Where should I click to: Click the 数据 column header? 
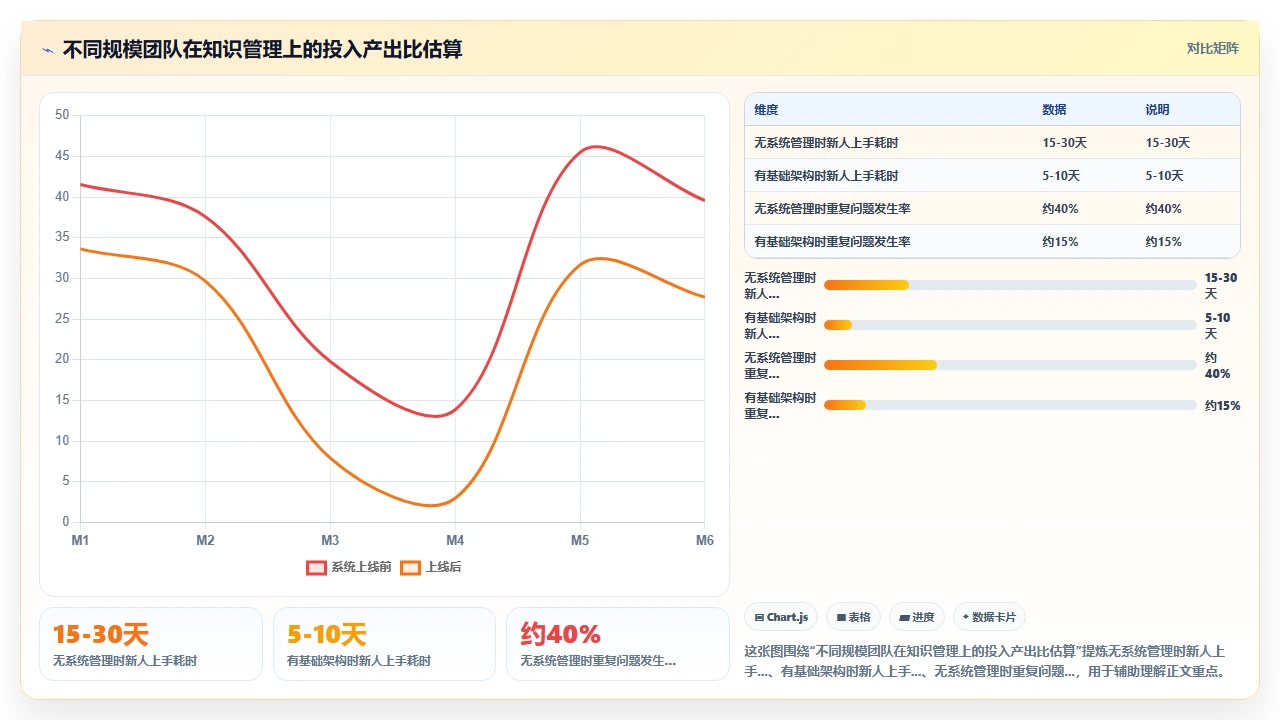click(1054, 110)
